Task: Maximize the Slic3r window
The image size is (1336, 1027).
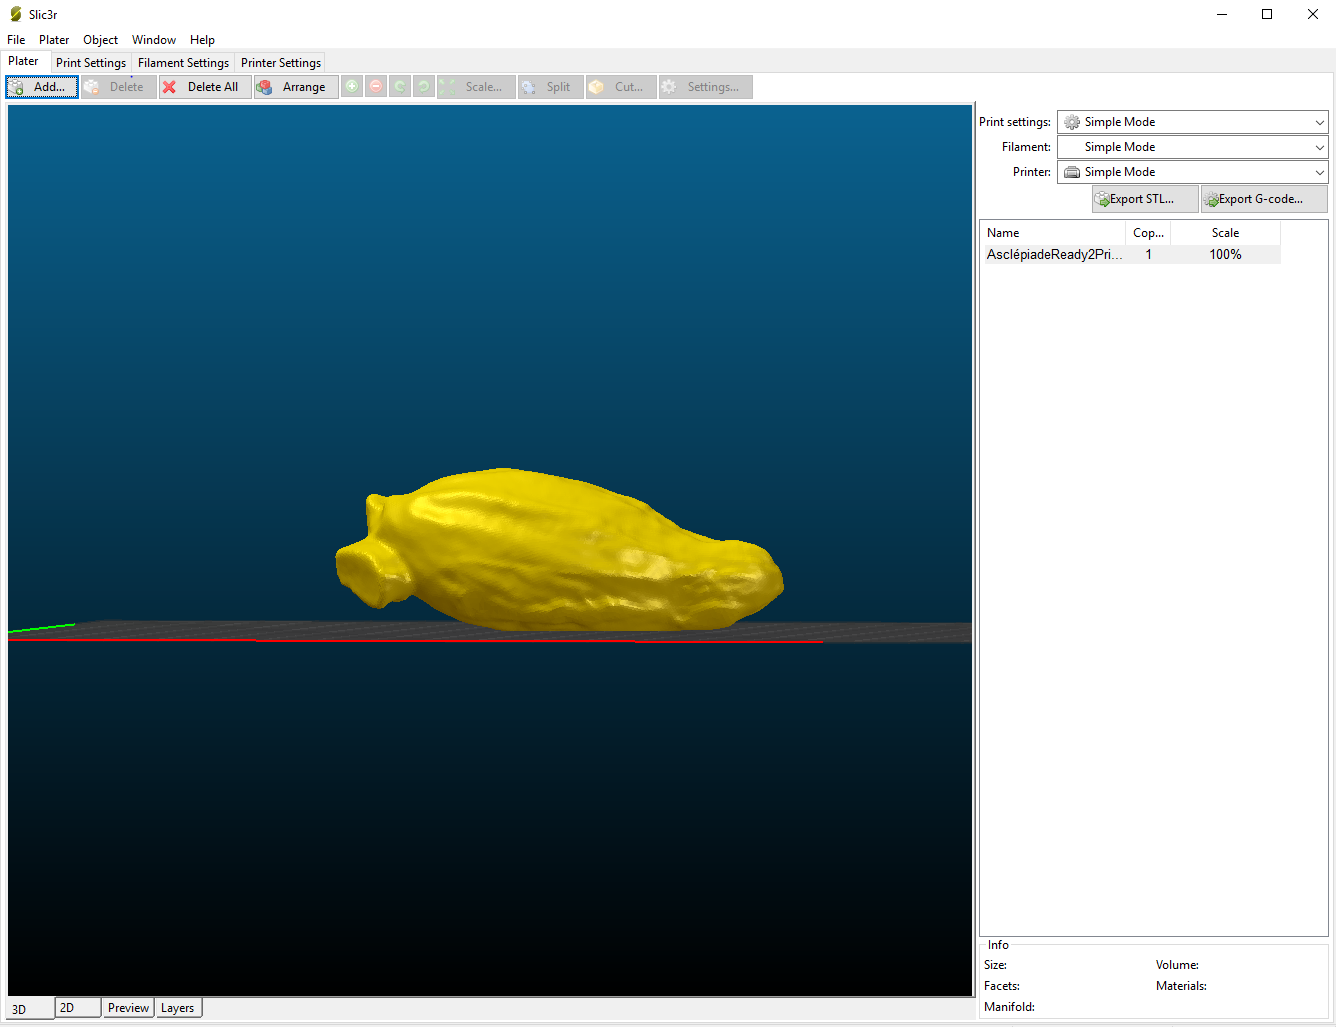Action: (1267, 14)
